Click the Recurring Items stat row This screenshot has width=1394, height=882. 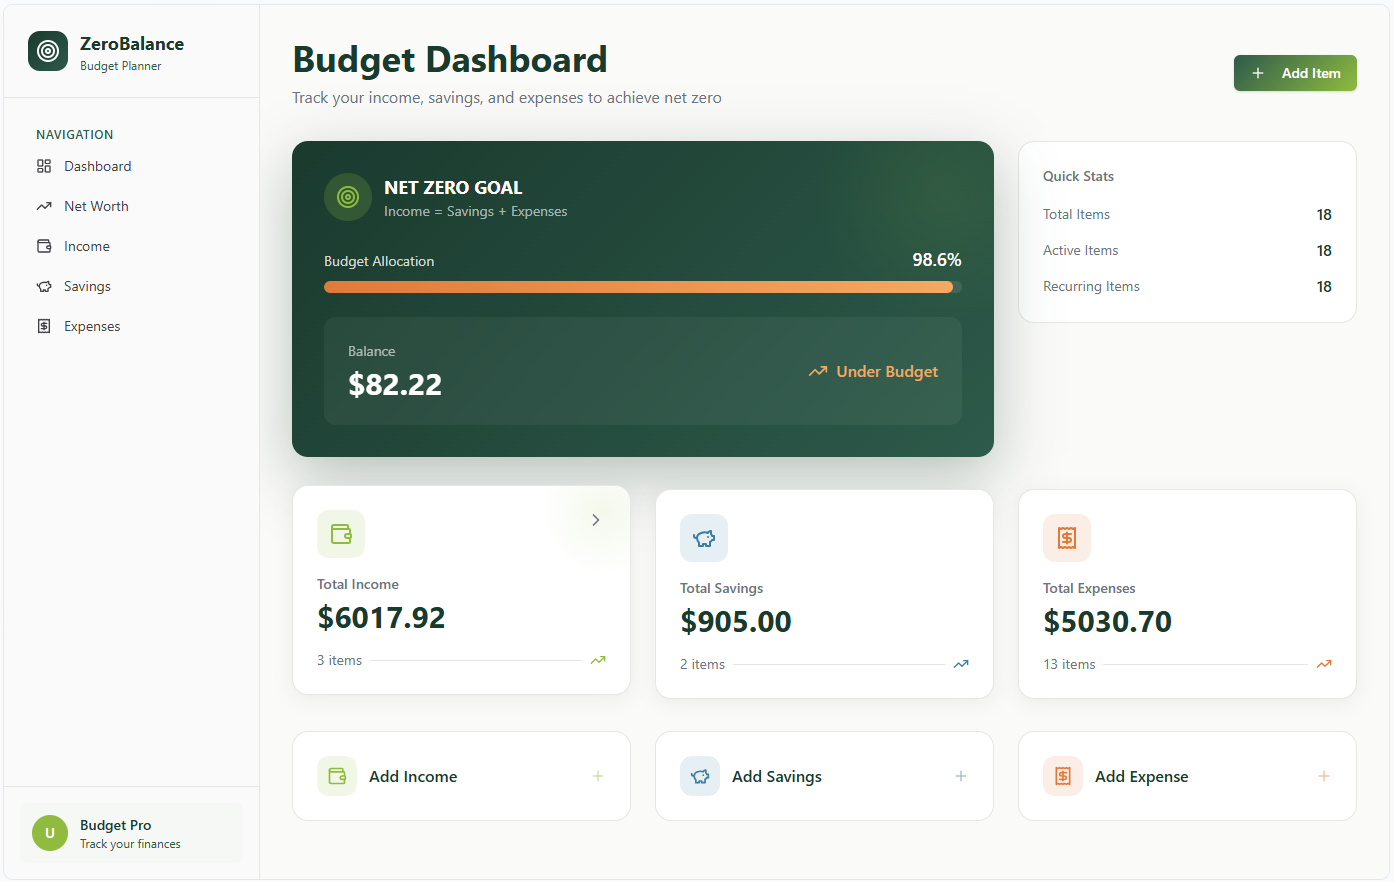pyautogui.click(x=1187, y=286)
